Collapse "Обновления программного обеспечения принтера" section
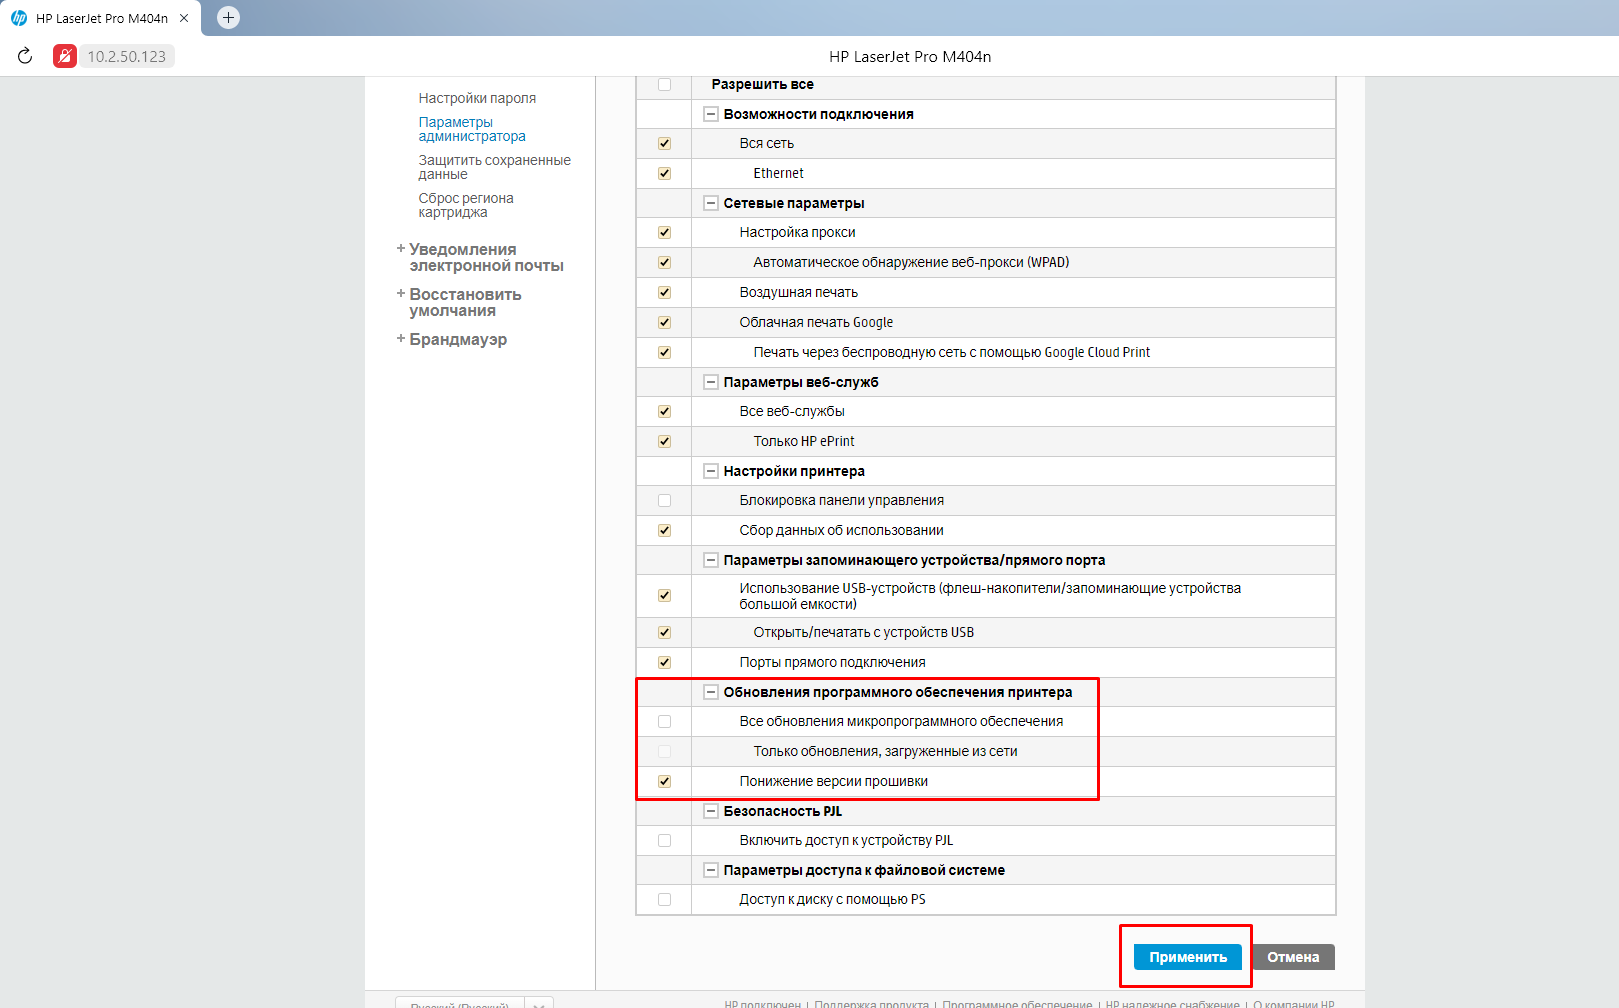The image size is (1619, 1008). click(x=711, y=692)
